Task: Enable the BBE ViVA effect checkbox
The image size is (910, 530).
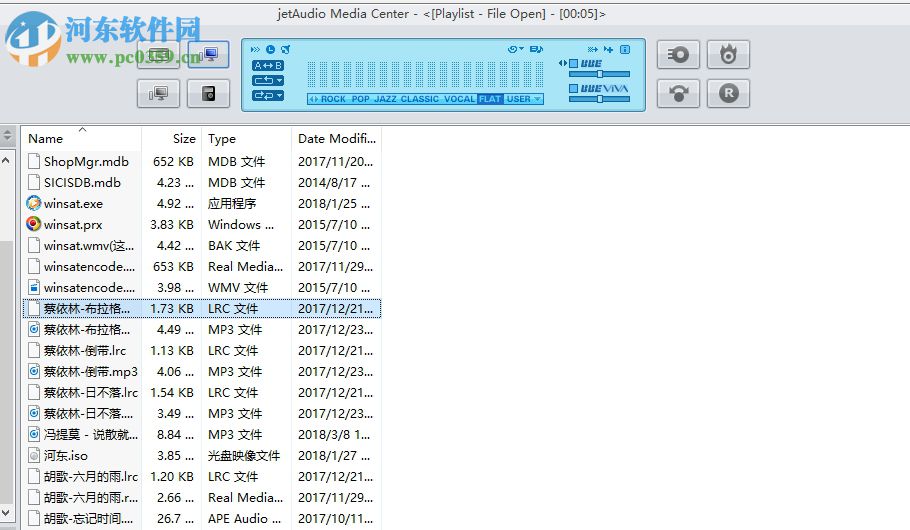Action: pos(573,88)
